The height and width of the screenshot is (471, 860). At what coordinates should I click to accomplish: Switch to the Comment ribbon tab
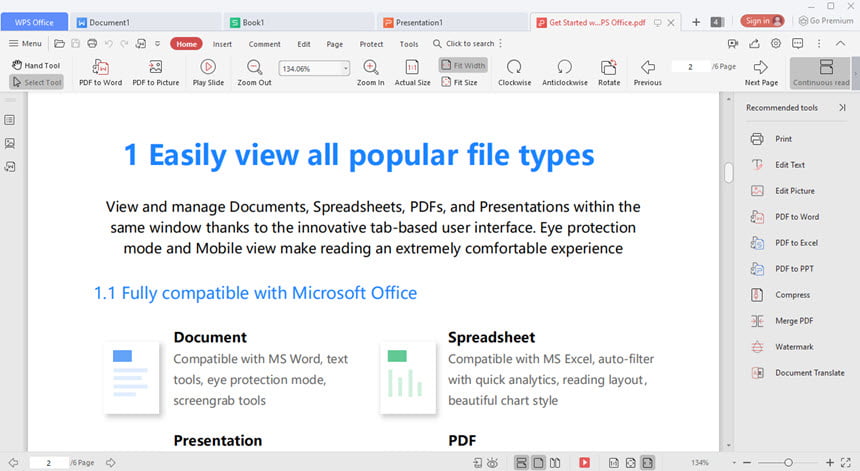[264, 44]
